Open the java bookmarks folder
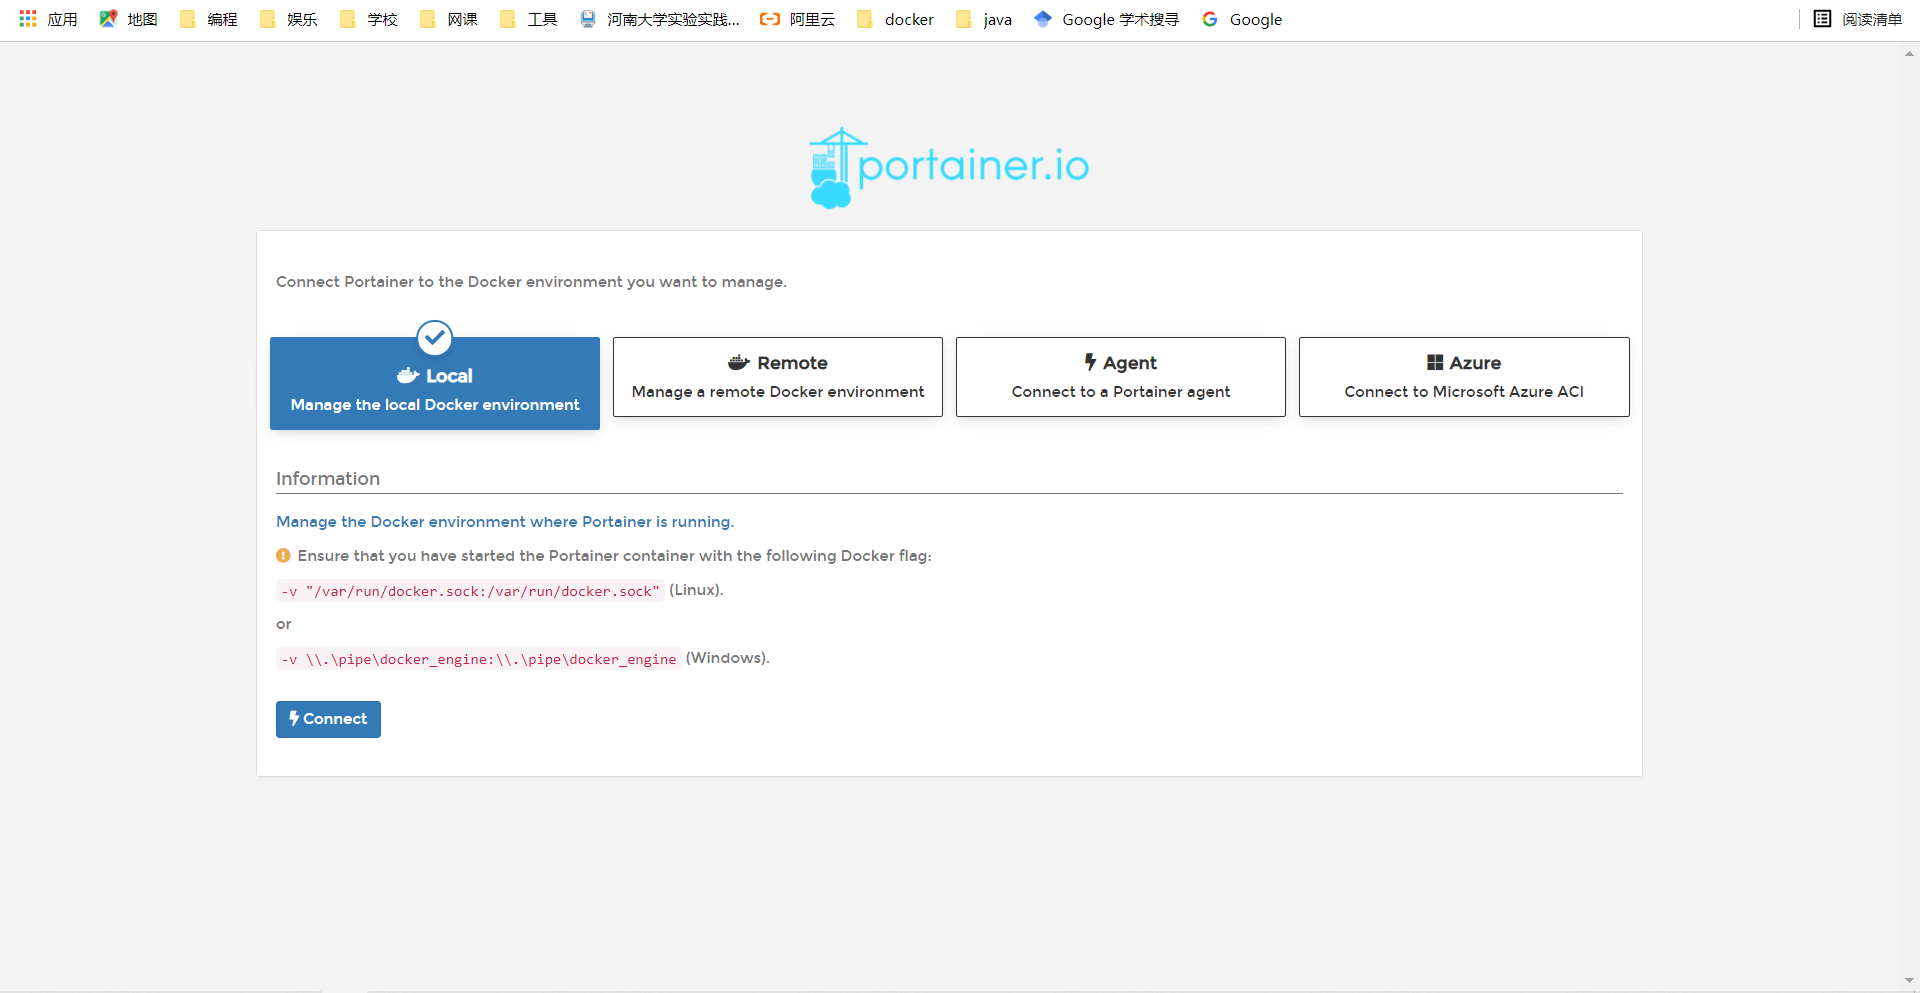Viewport: 1920px width, 993px height. (x=985, y=19)
